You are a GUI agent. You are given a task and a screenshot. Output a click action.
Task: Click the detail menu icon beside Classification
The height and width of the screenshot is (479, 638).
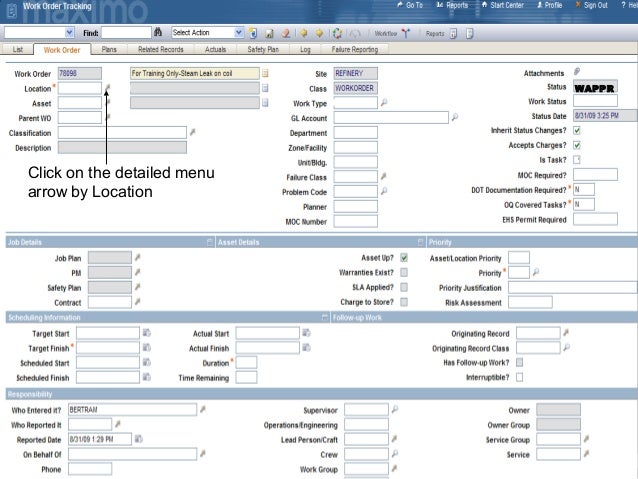(193, 132)
